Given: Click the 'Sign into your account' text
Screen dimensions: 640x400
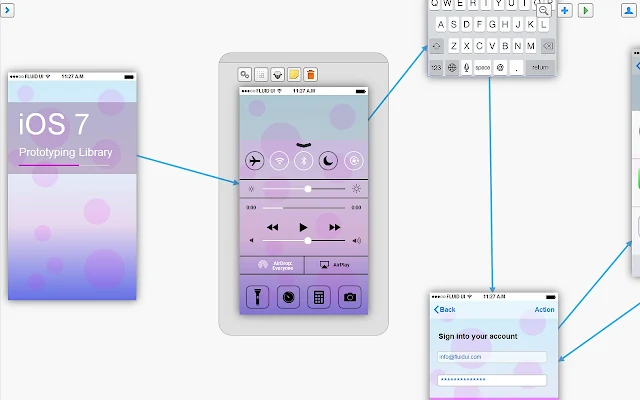Looking at the screenshot, I should [478, 337].
